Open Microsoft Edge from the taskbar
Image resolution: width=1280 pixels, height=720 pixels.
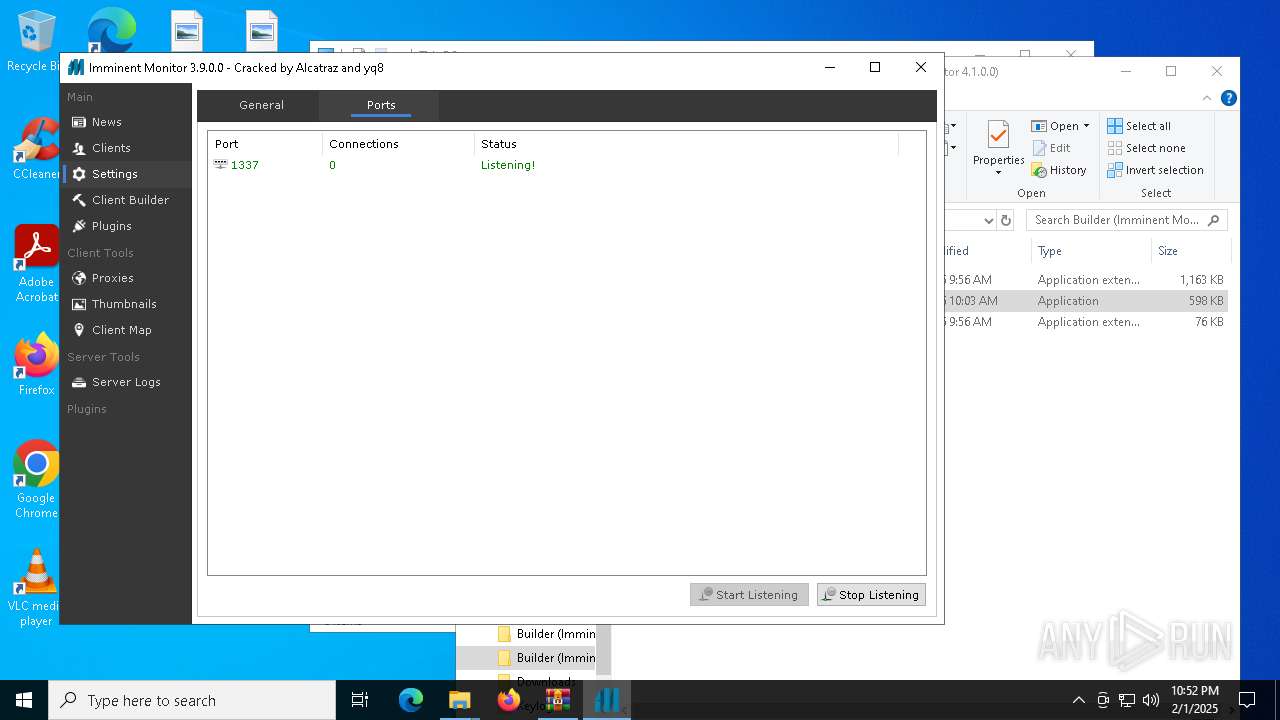coord(411,700)
